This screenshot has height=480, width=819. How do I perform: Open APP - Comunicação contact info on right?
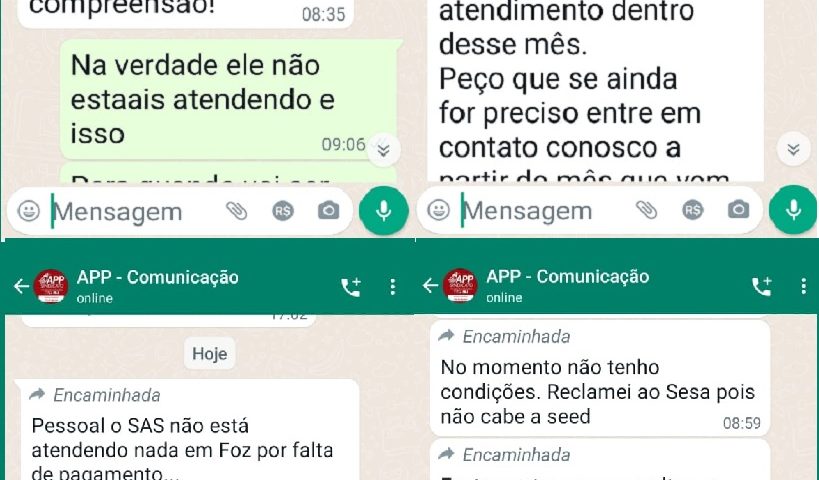pos(568,285)
